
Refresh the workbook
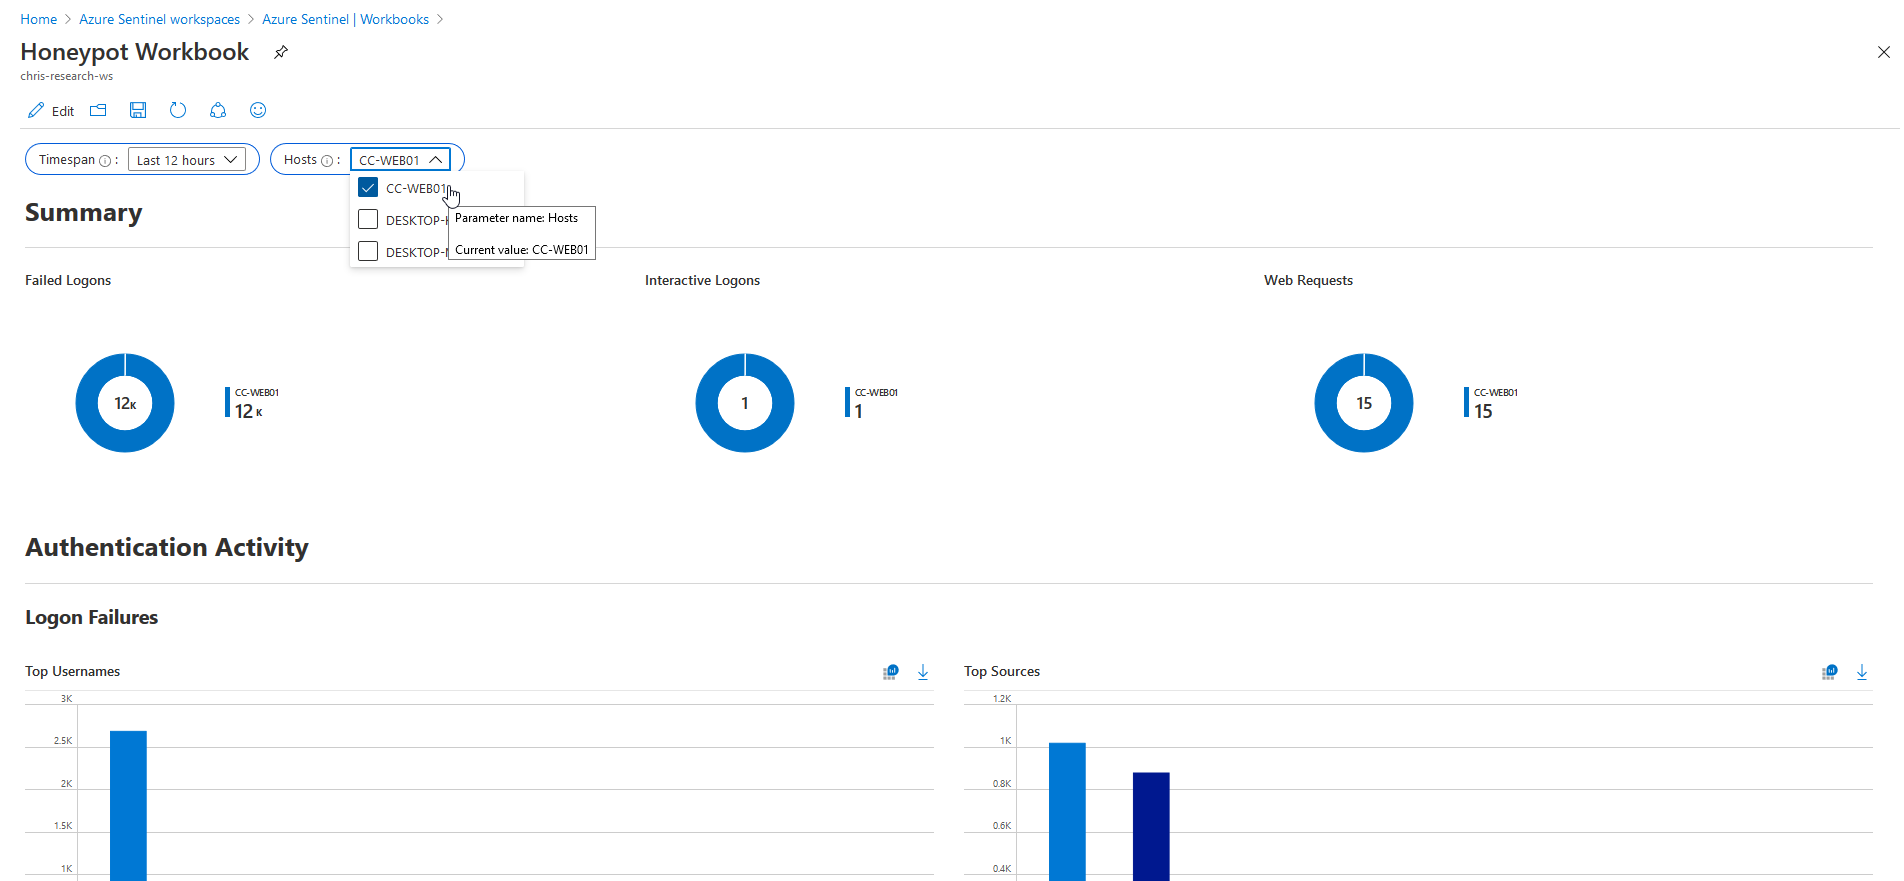point(178,110)
